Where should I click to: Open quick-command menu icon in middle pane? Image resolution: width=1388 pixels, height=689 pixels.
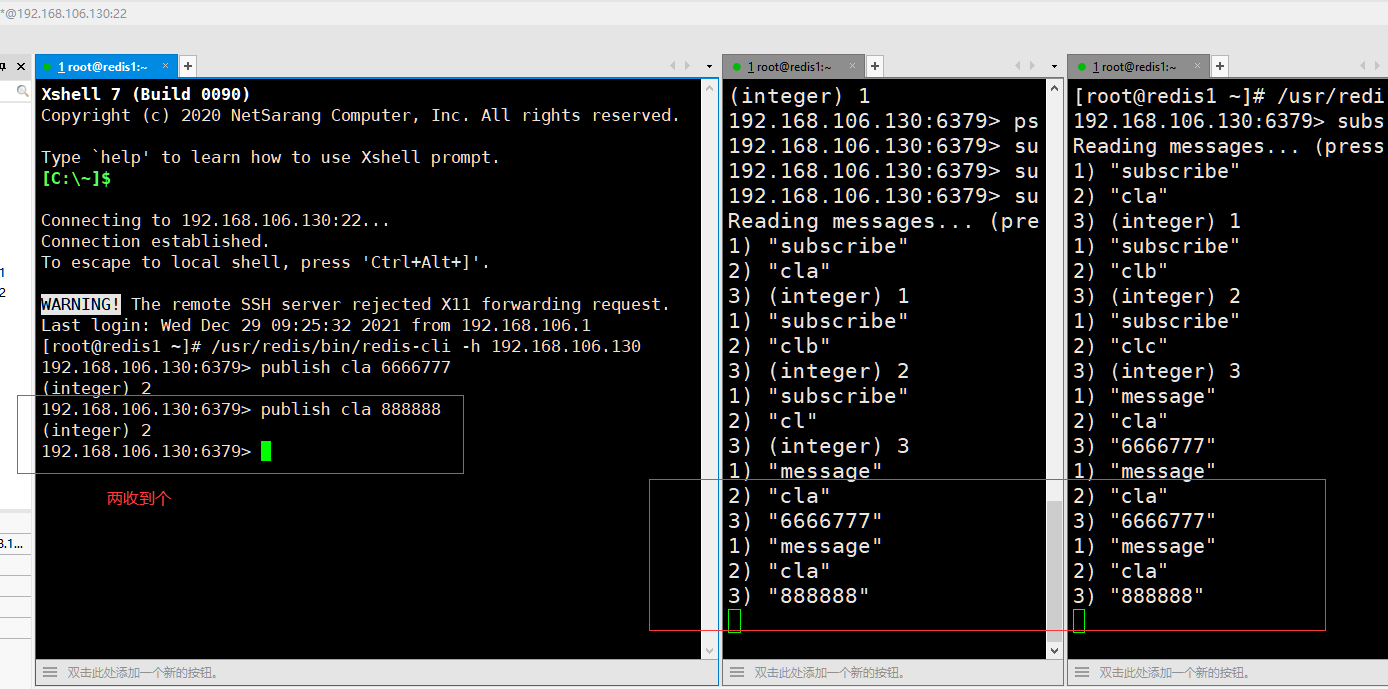tap(735, 673)
